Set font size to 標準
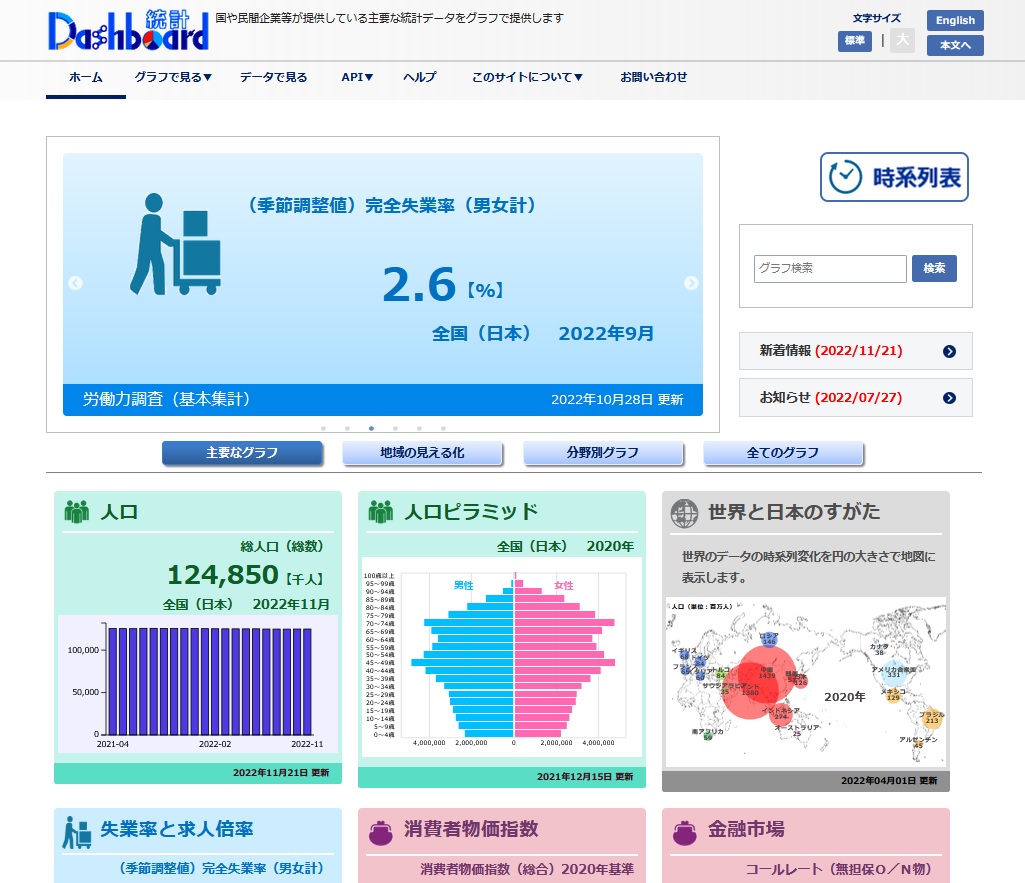Screen dimensions: 1025x883 854,41
